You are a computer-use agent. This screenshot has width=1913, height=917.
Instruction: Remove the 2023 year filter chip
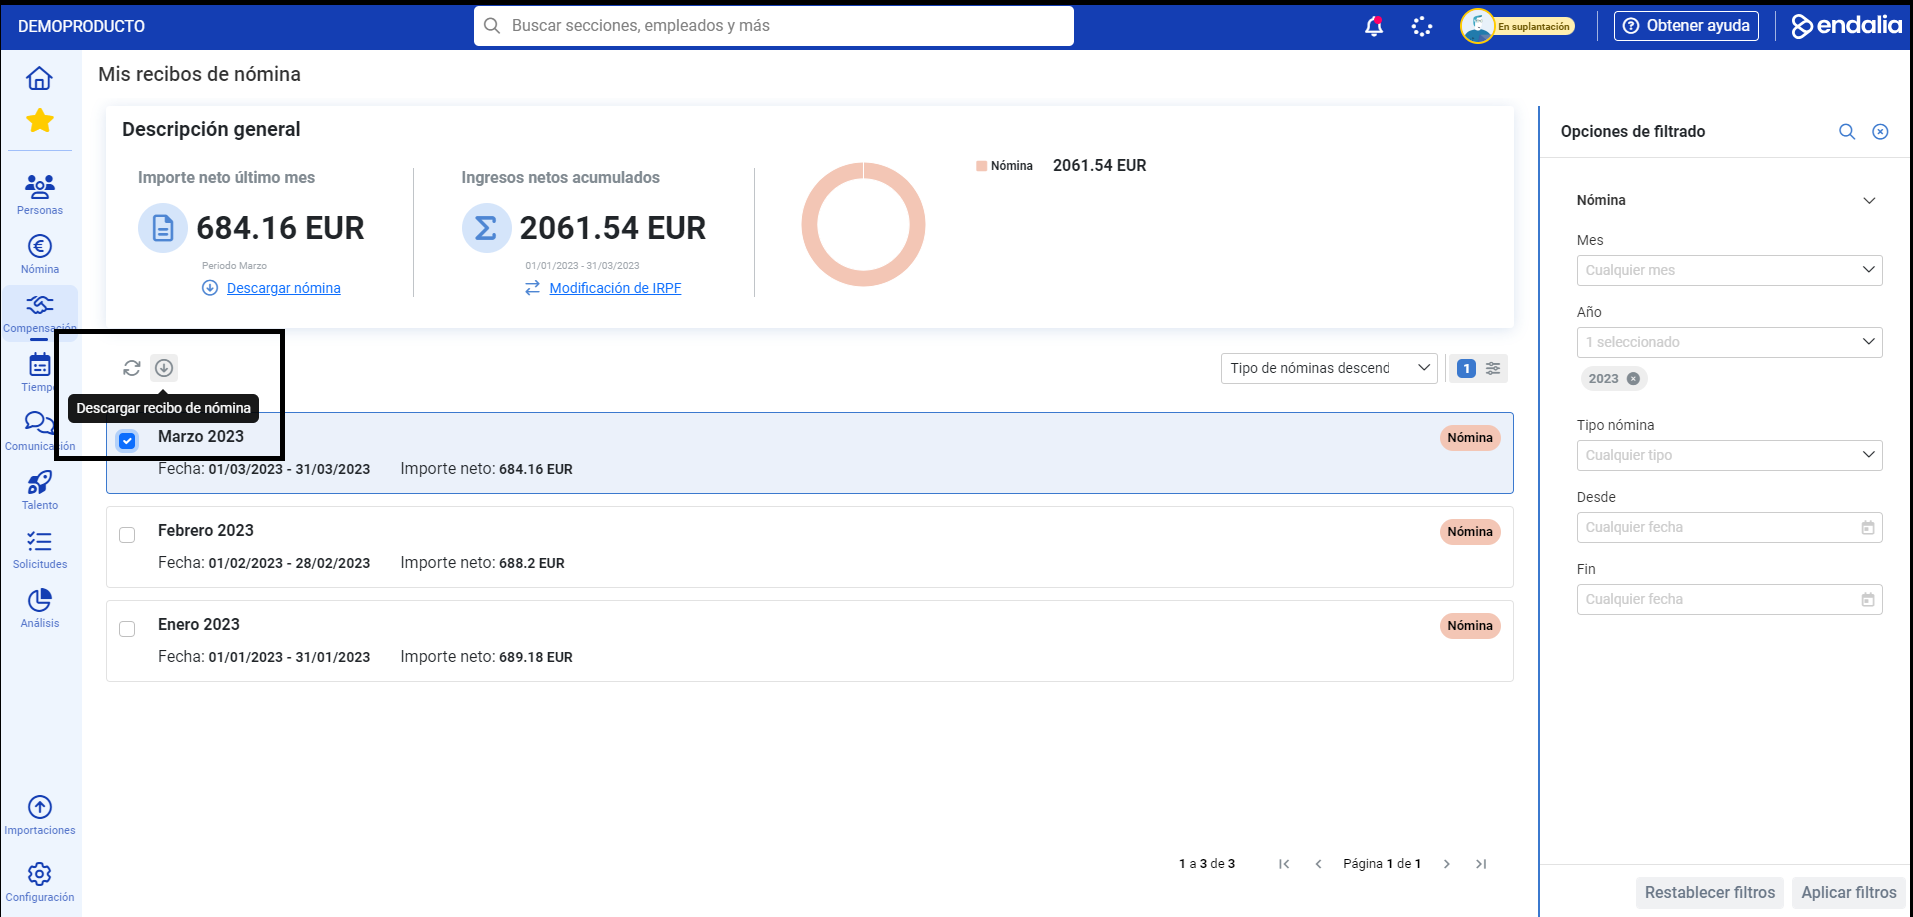click(x=1633, y=379)
